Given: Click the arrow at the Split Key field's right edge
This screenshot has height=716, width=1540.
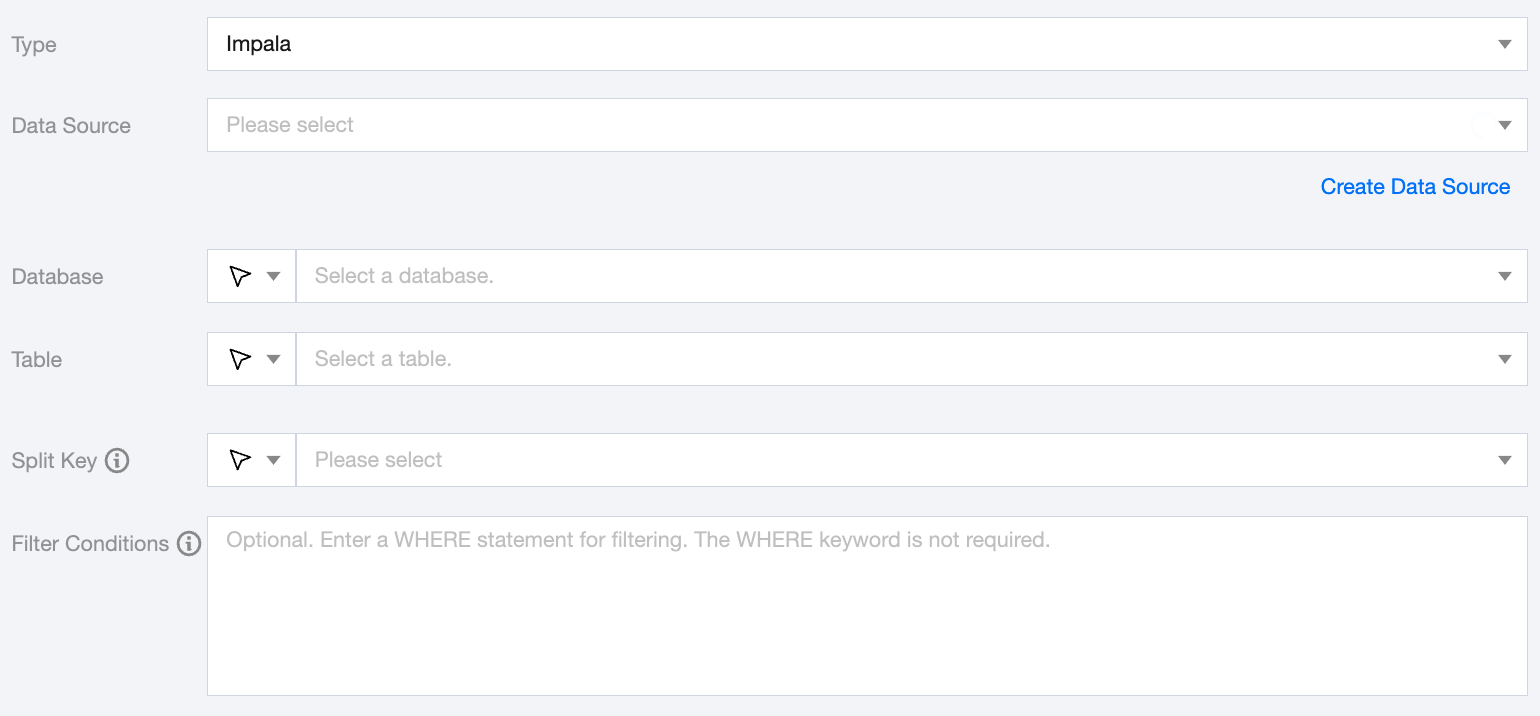Looking at the screenshot, I should [1505, 460].
